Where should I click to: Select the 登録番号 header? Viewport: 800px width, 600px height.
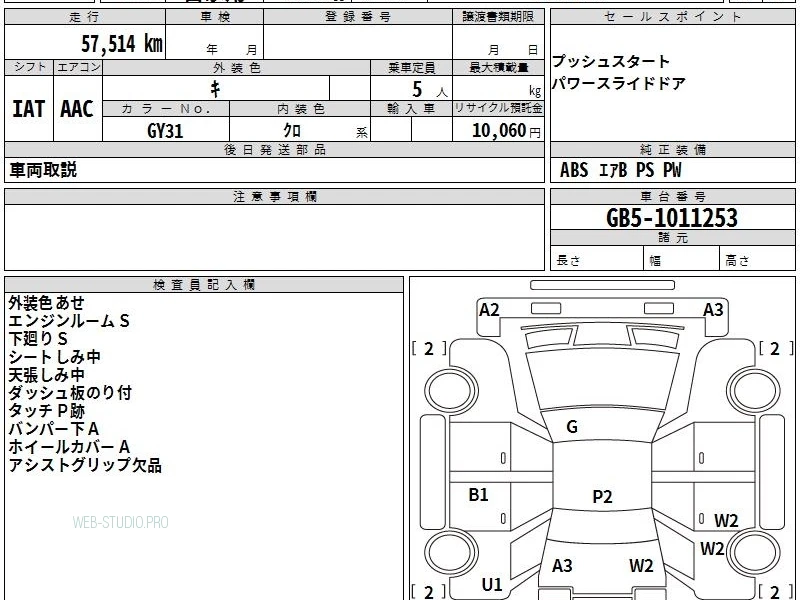tap(358, 17)
